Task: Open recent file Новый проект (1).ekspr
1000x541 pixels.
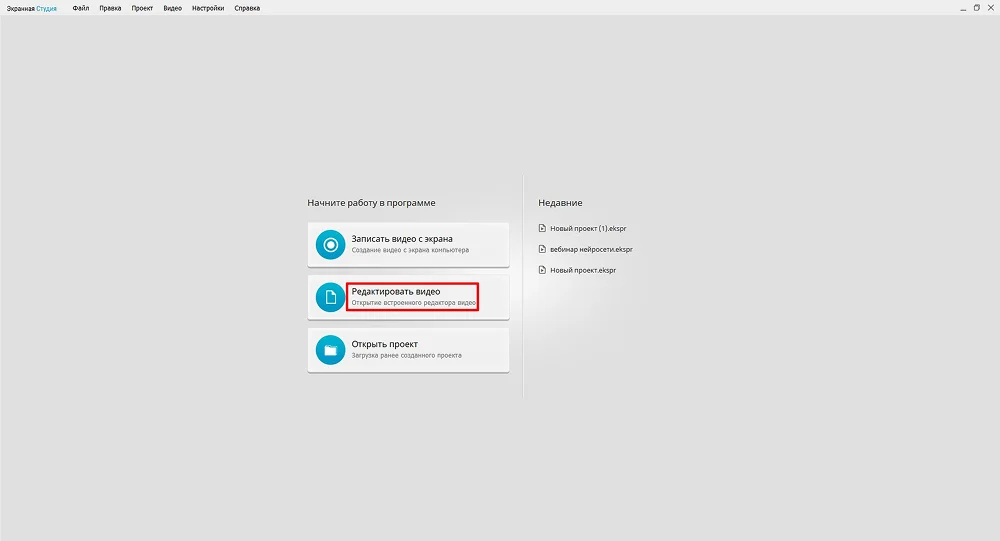Action: pos(588,228)
